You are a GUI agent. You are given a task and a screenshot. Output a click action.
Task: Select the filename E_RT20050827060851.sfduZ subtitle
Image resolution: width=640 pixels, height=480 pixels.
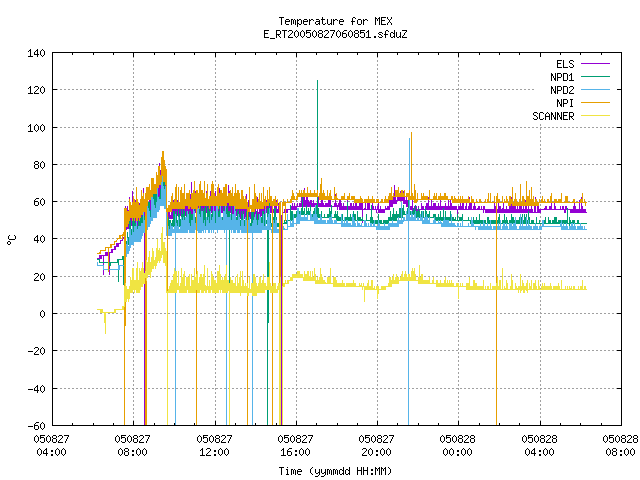[335, 34]
